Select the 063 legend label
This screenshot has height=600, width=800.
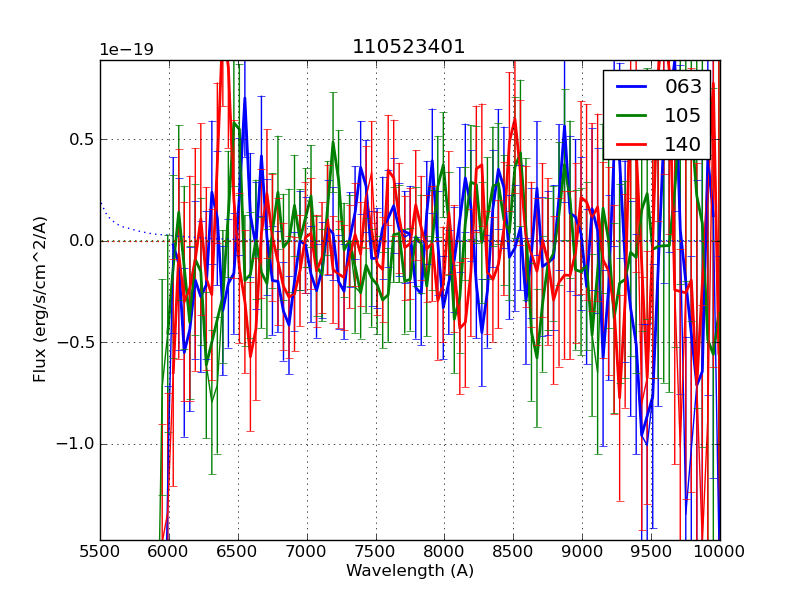coord(683,87)
